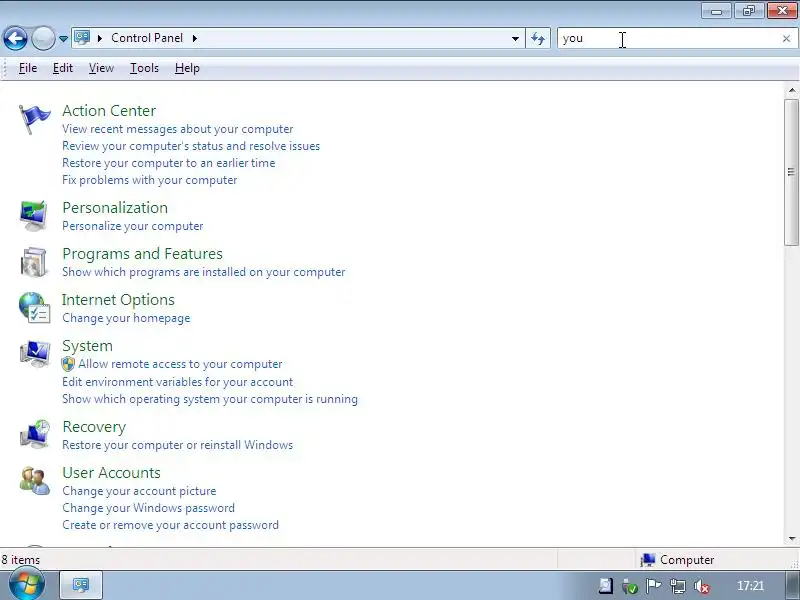
Task: Open Restore your computer or reinstall Windows
Action: tap(178, 445)
